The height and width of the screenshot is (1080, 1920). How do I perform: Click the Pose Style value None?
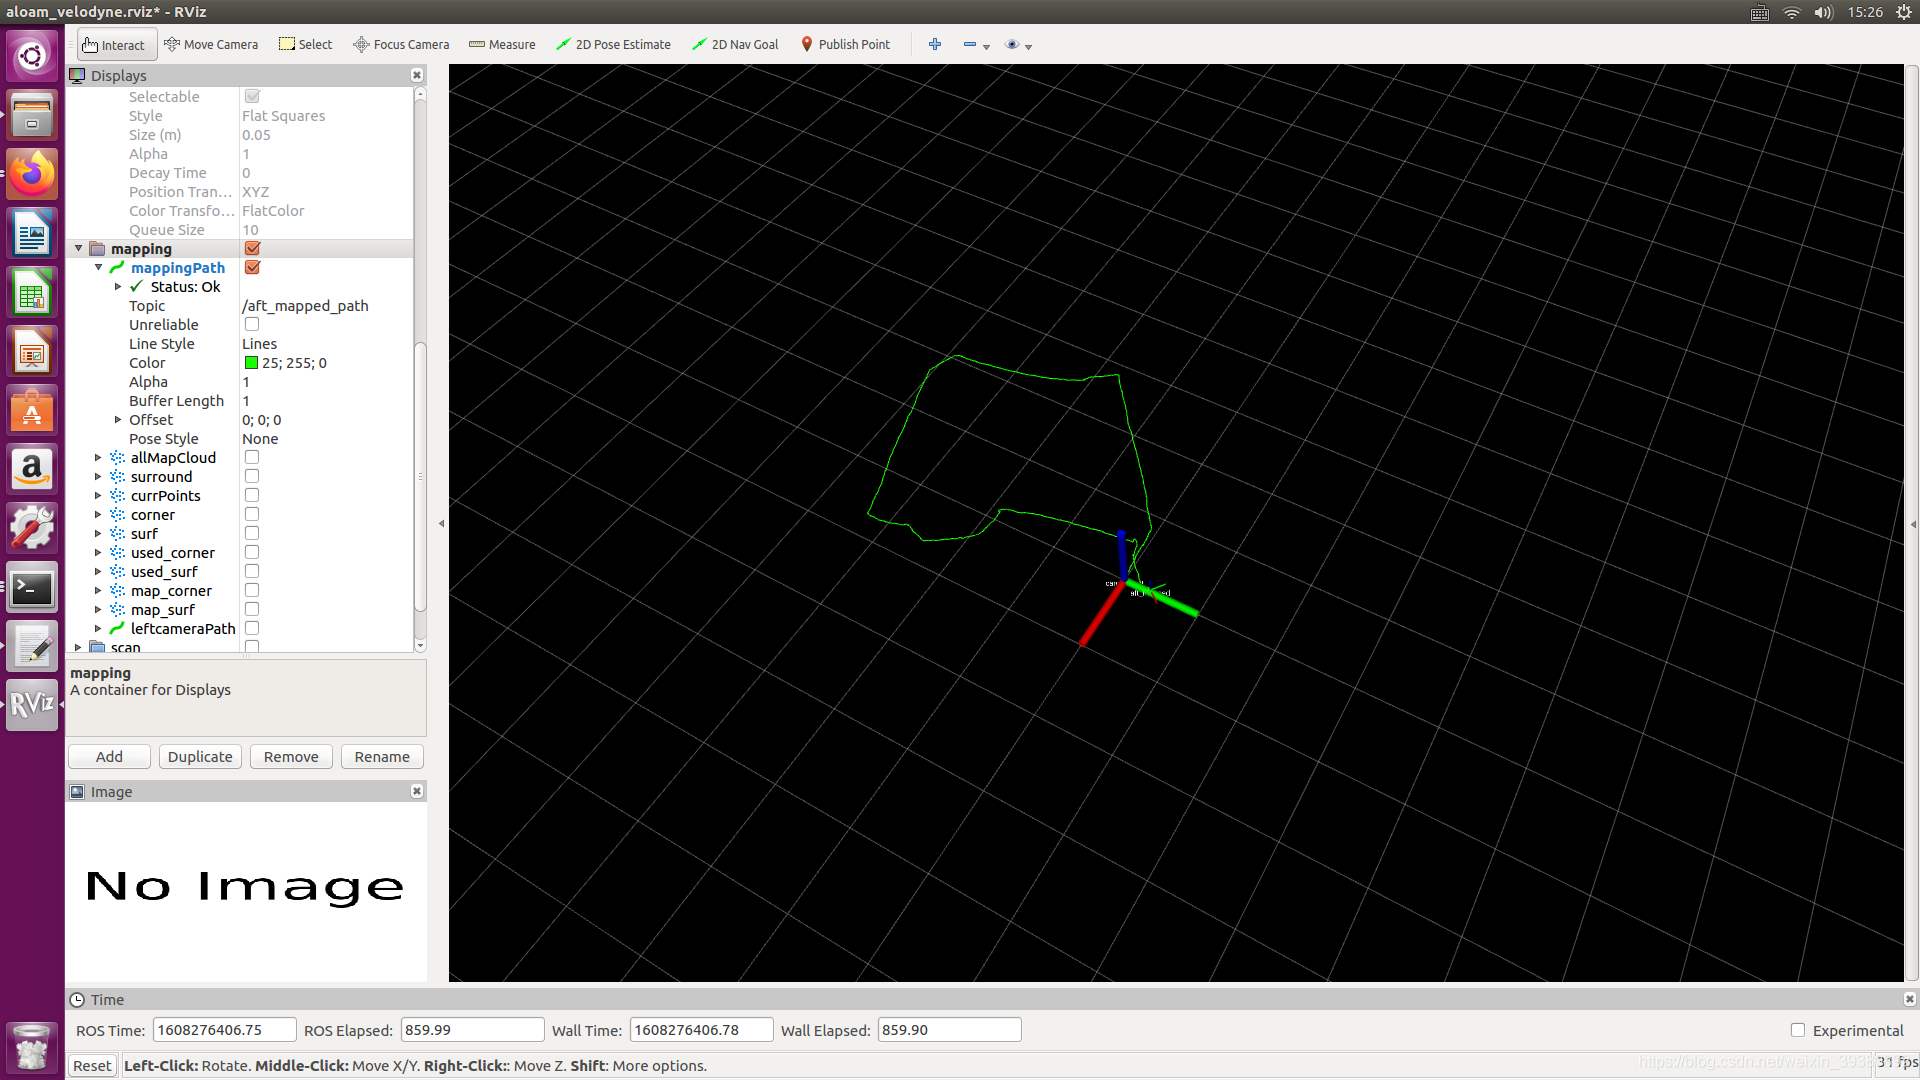(260, 439)
